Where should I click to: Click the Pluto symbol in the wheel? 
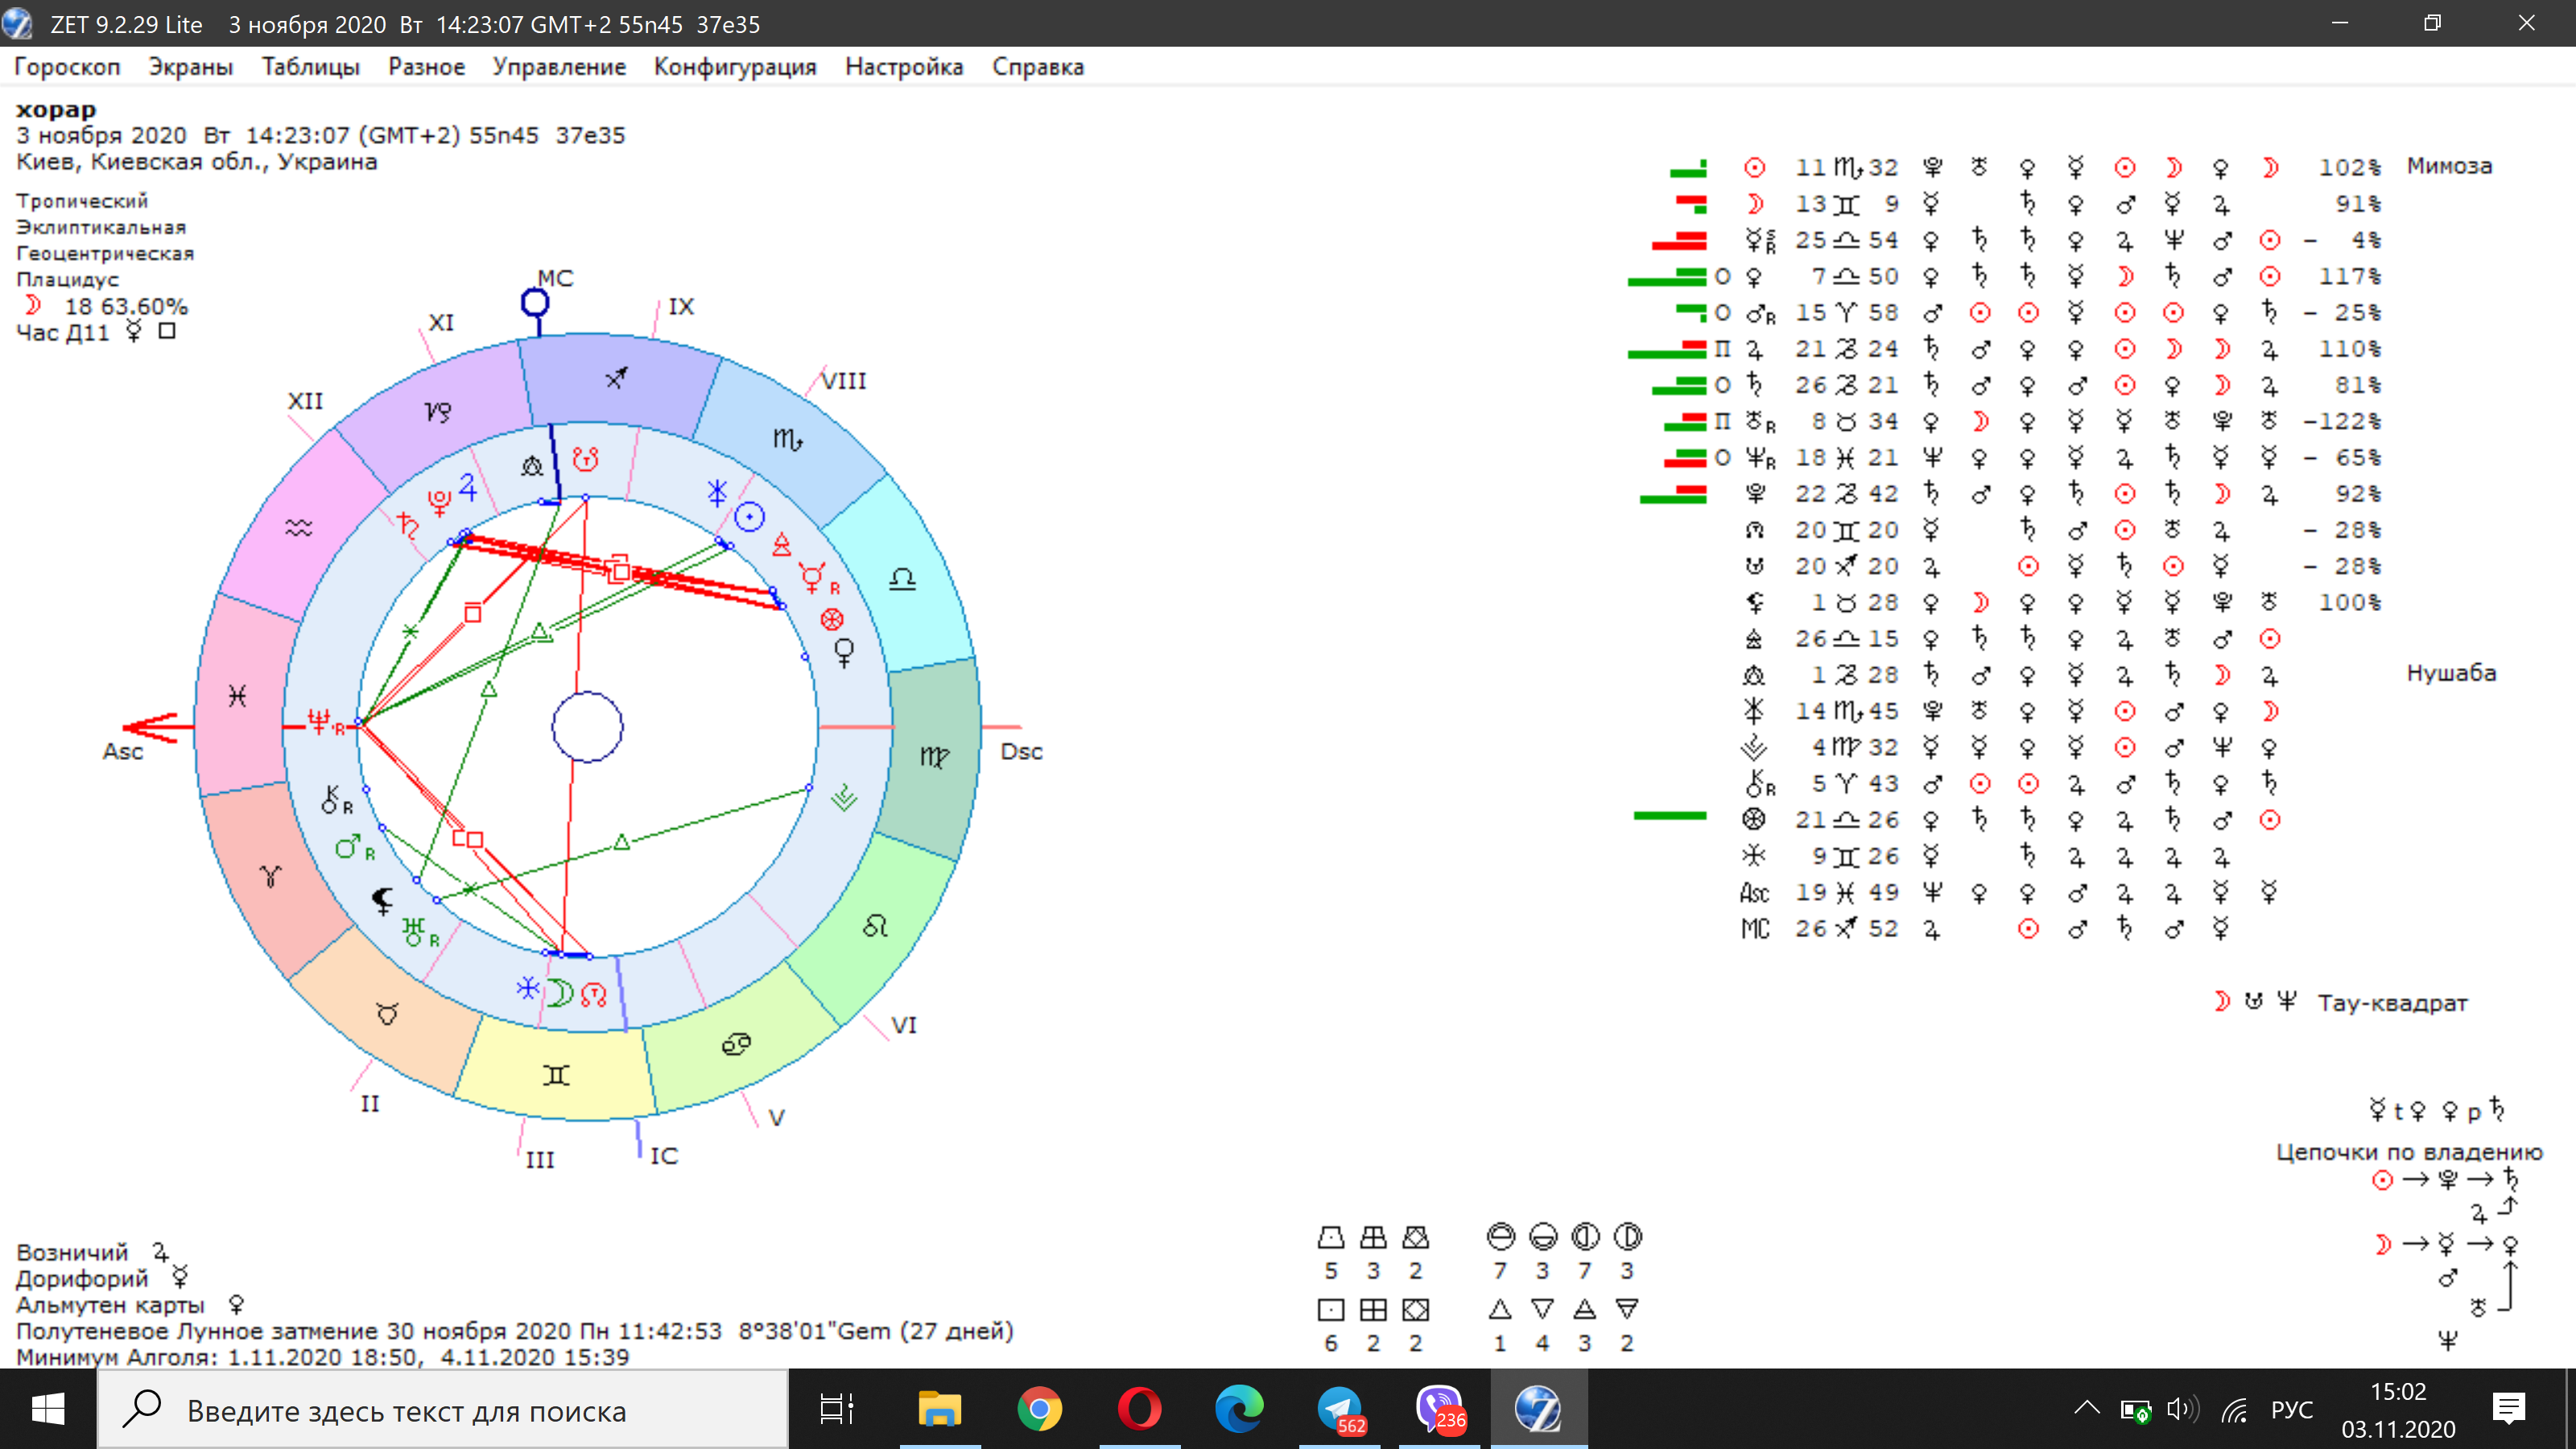pyautogui.click(x=439, y=503)
